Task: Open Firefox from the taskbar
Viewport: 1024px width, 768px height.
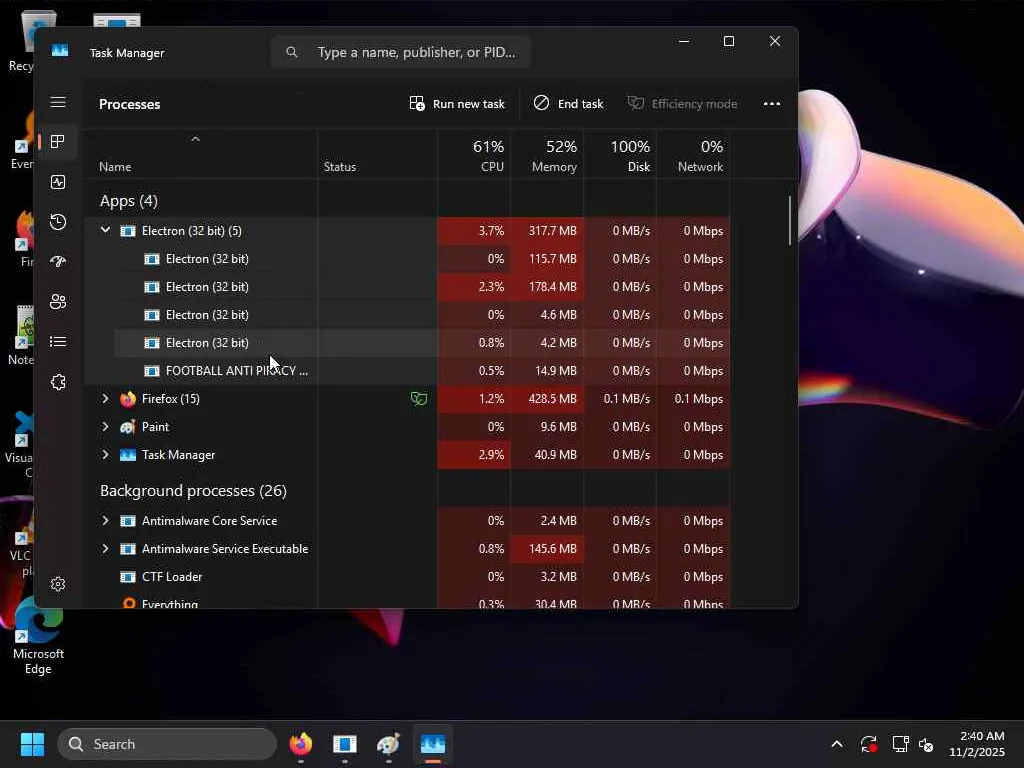Action: (x=301, y=744)
